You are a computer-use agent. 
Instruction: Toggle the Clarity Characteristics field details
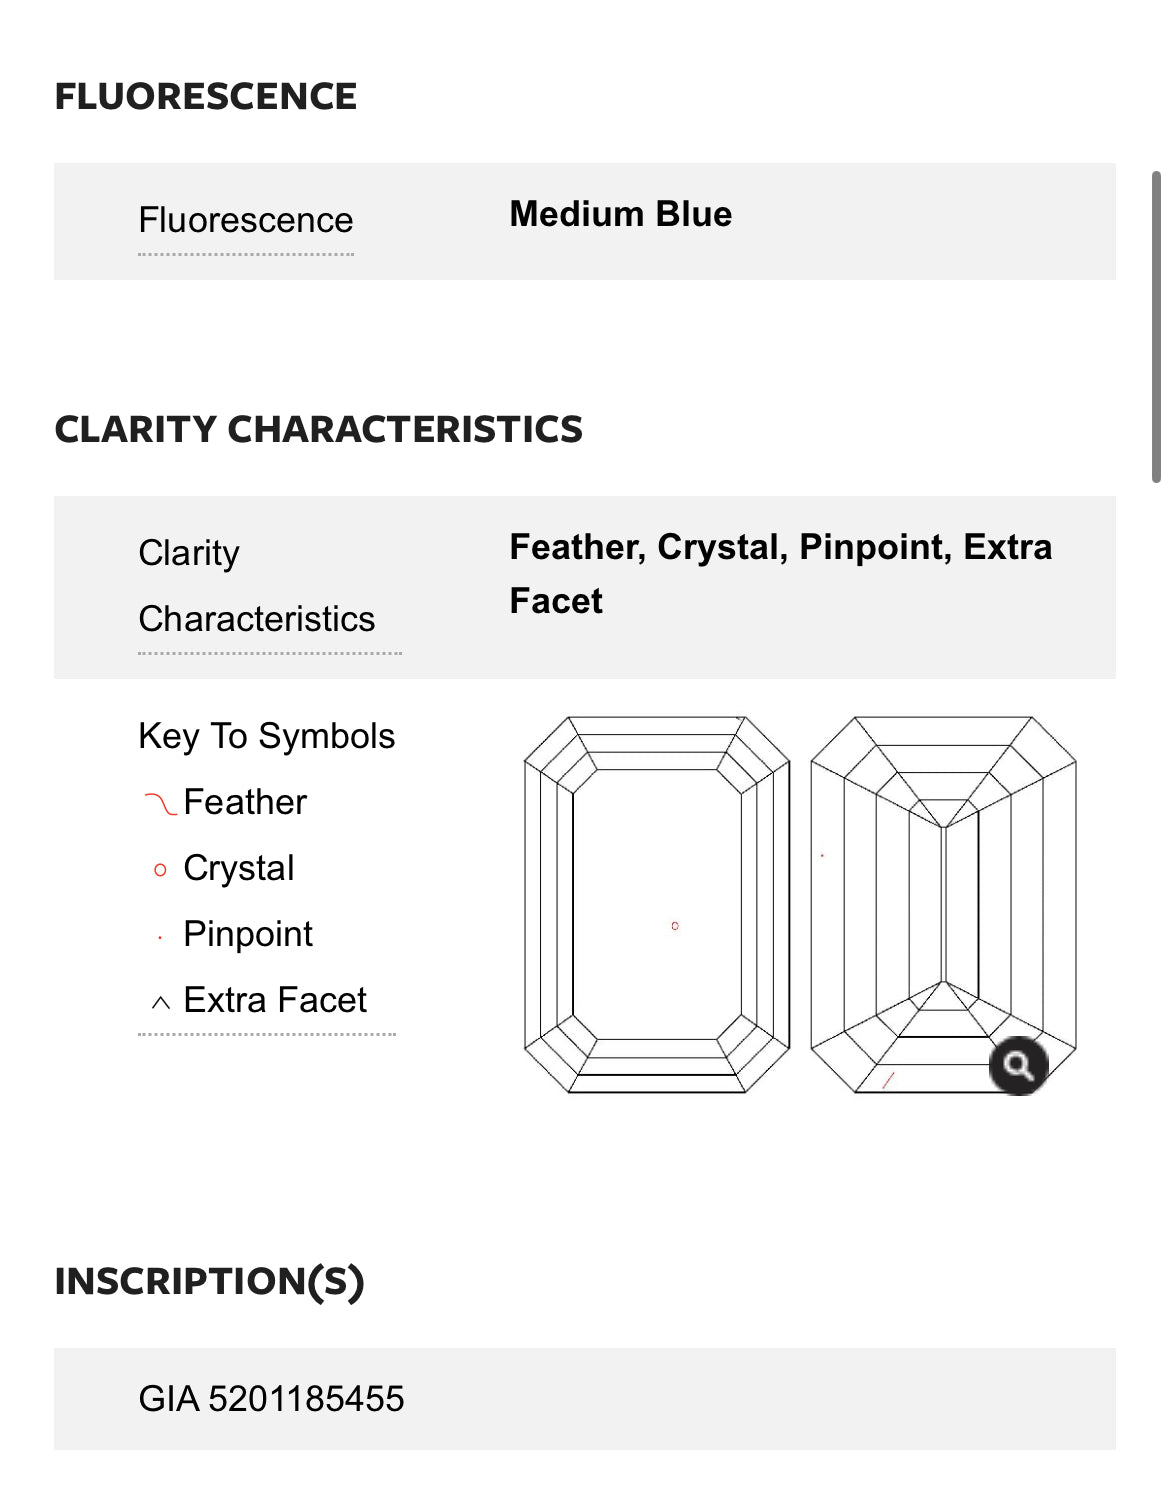tap(255, 585)
